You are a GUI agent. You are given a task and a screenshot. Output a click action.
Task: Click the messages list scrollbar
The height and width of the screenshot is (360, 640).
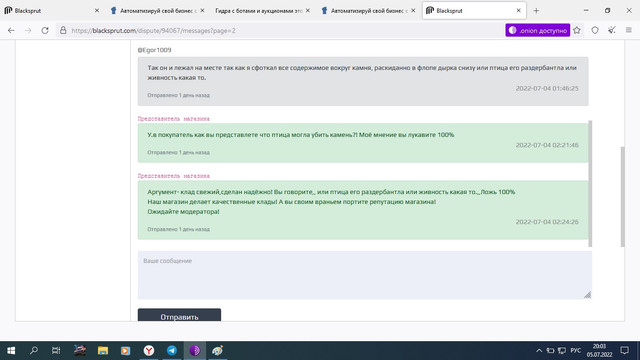[x=590, y=184]
